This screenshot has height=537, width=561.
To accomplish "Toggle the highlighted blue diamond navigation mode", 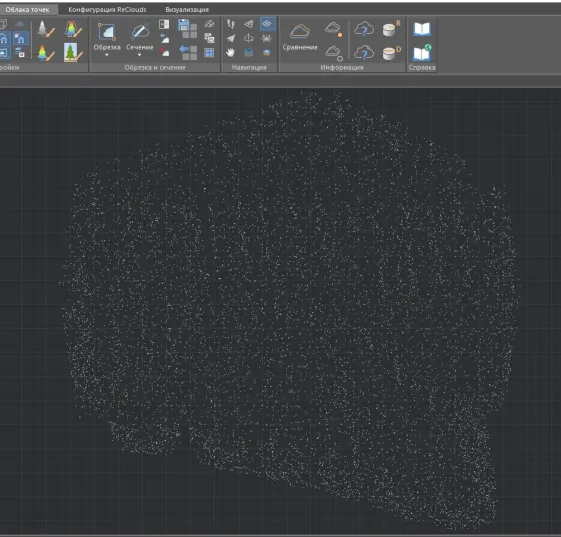I will [267, 24].
